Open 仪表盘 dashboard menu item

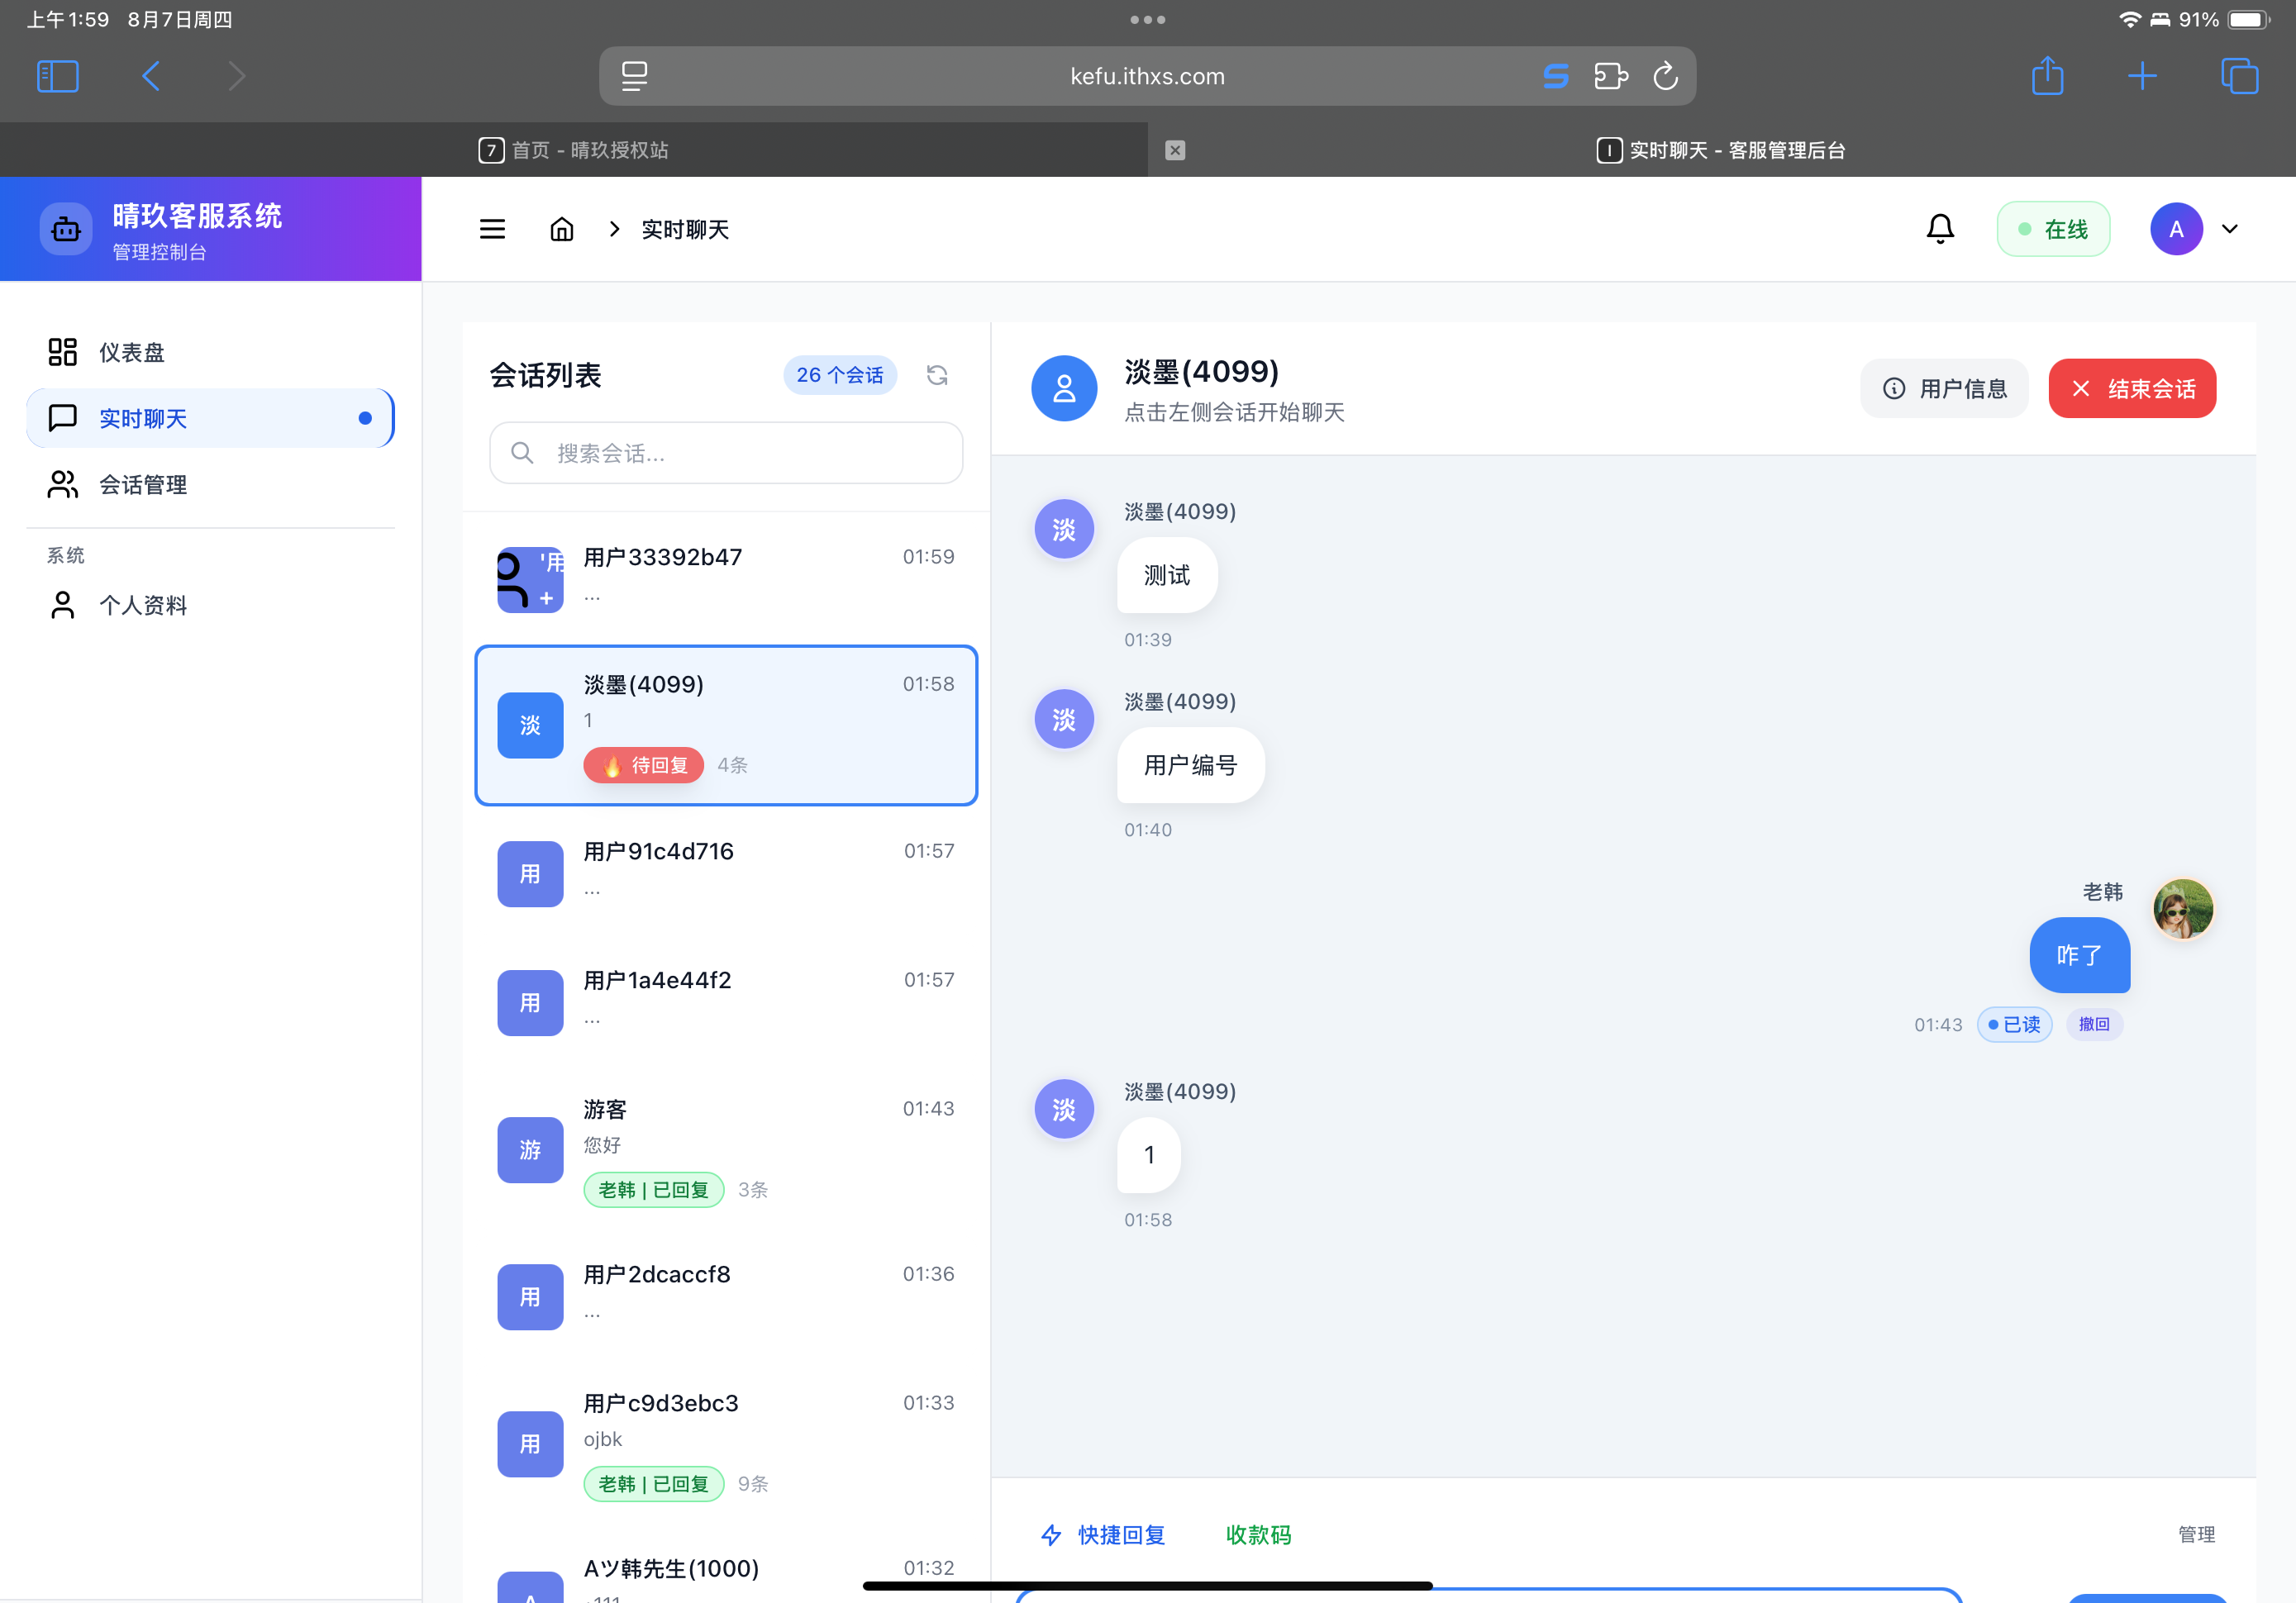pyautogui.click(x=131, y=352)
